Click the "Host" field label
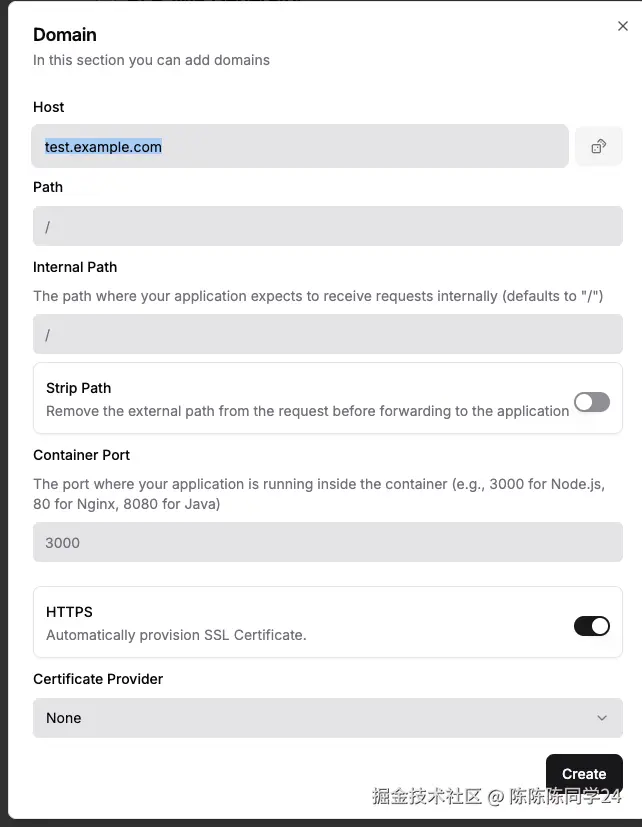642x827 pixels. 49,107
